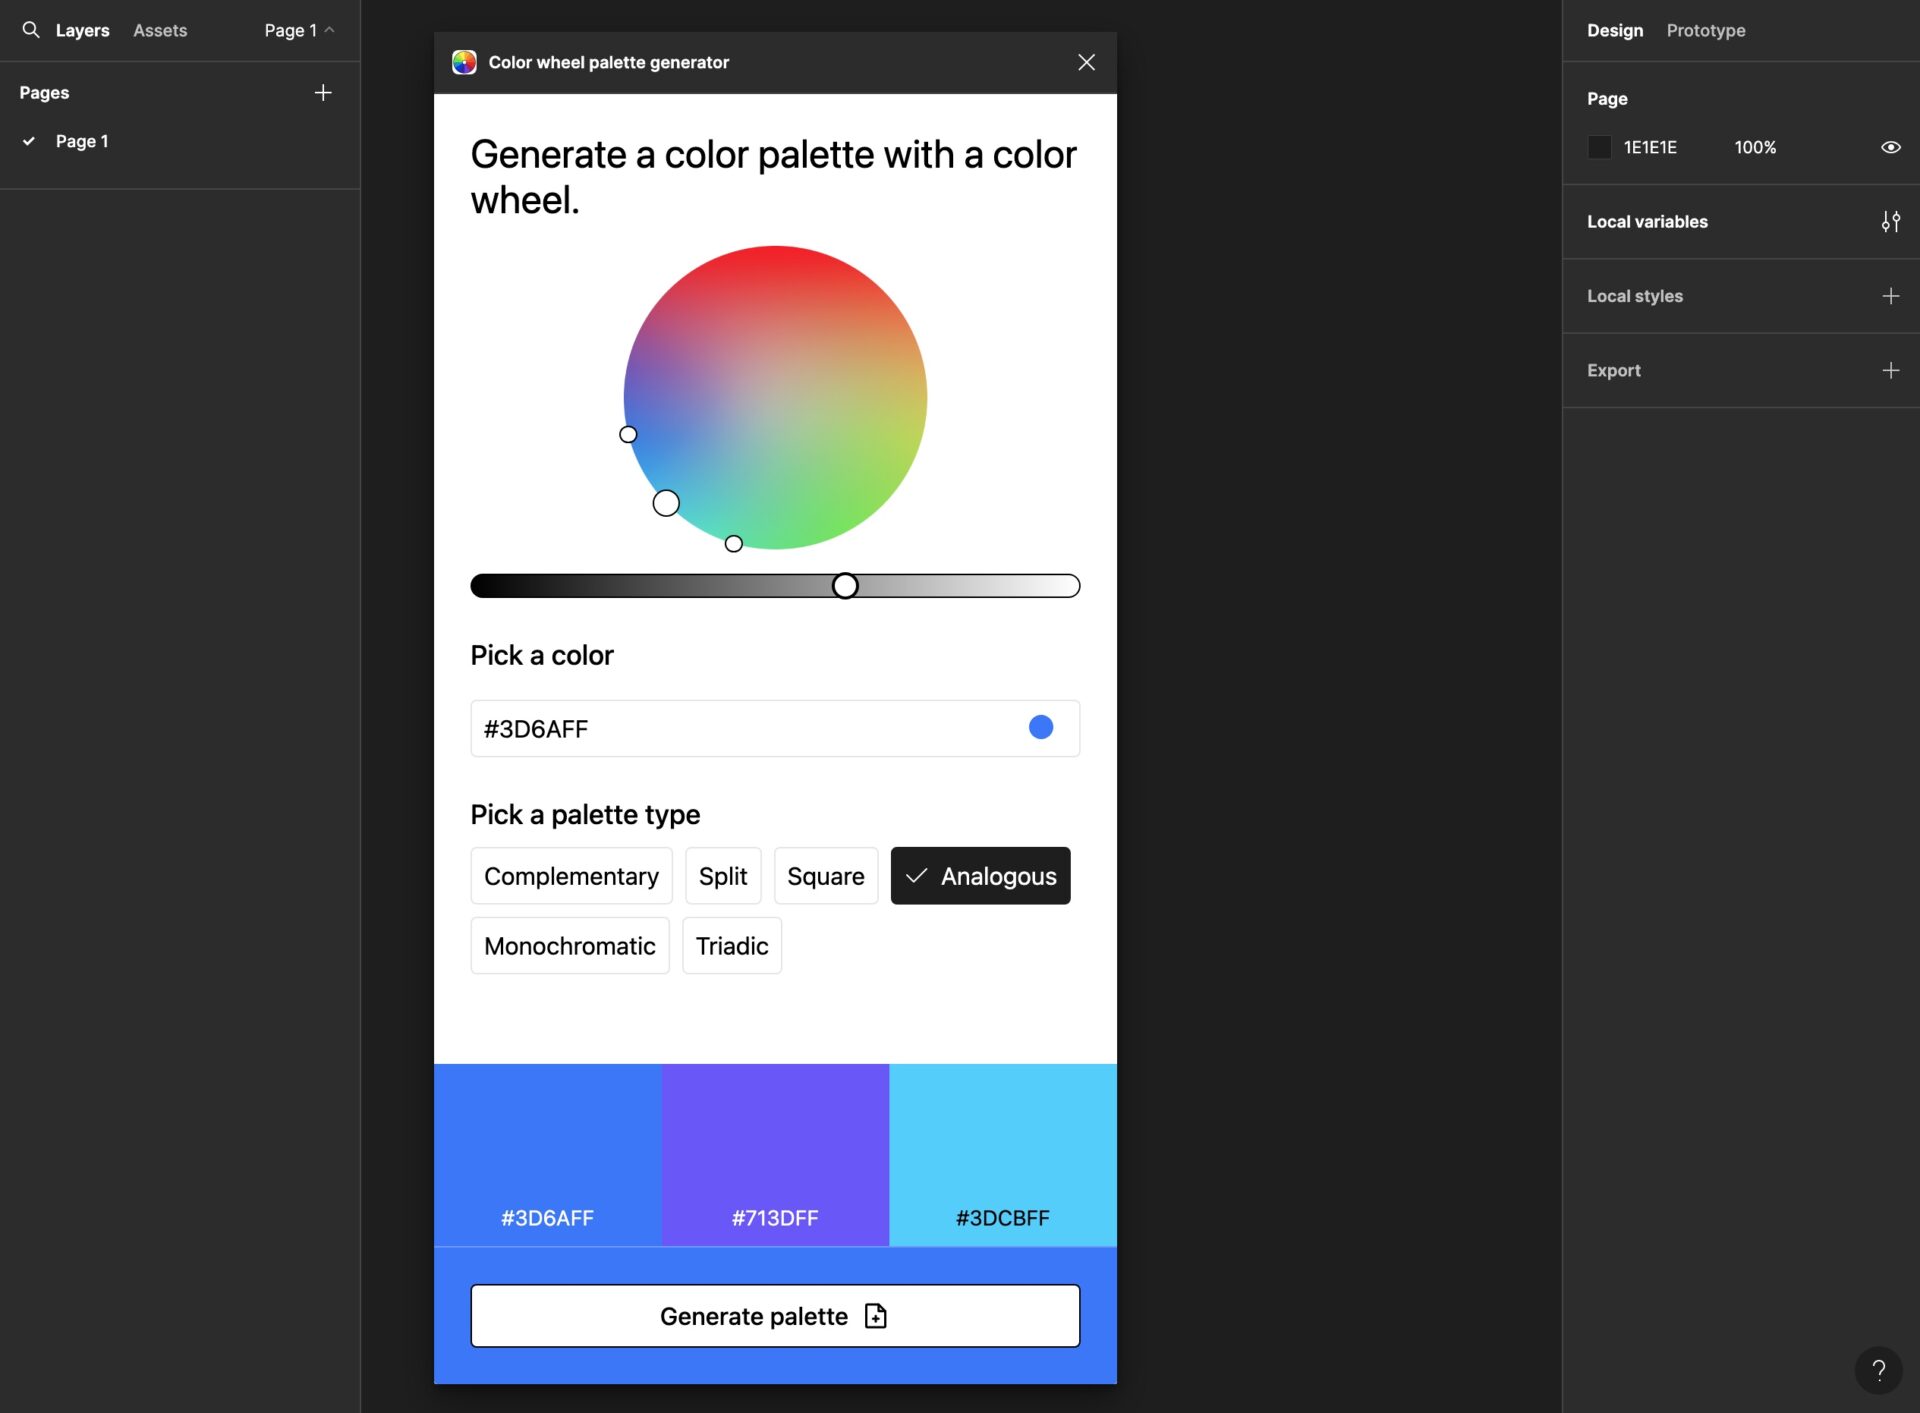Toggle page visibility eye icon
Screen dimensions: 1920x1413
[x=1892, y=146]
